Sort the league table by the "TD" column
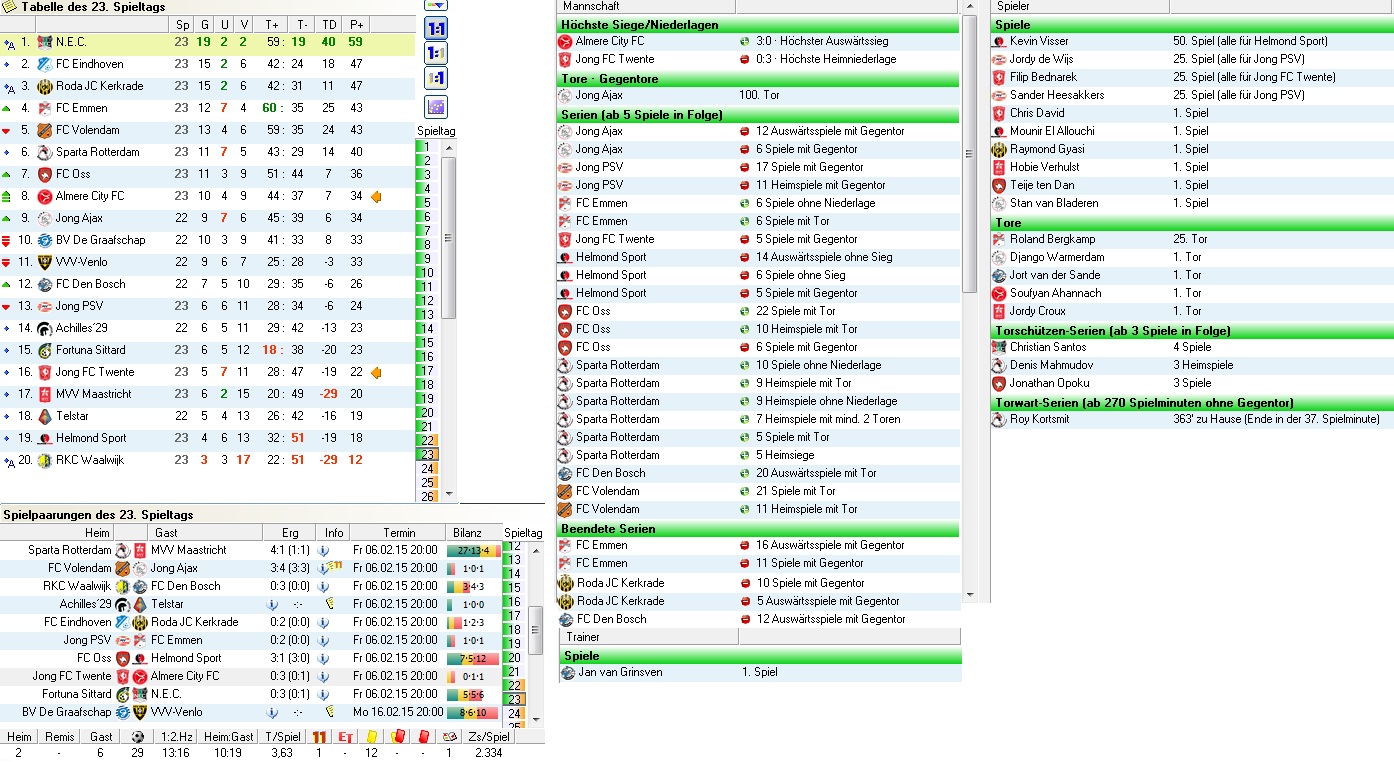This screenshot has height=762, width=1394. click(x=328, y=24)
